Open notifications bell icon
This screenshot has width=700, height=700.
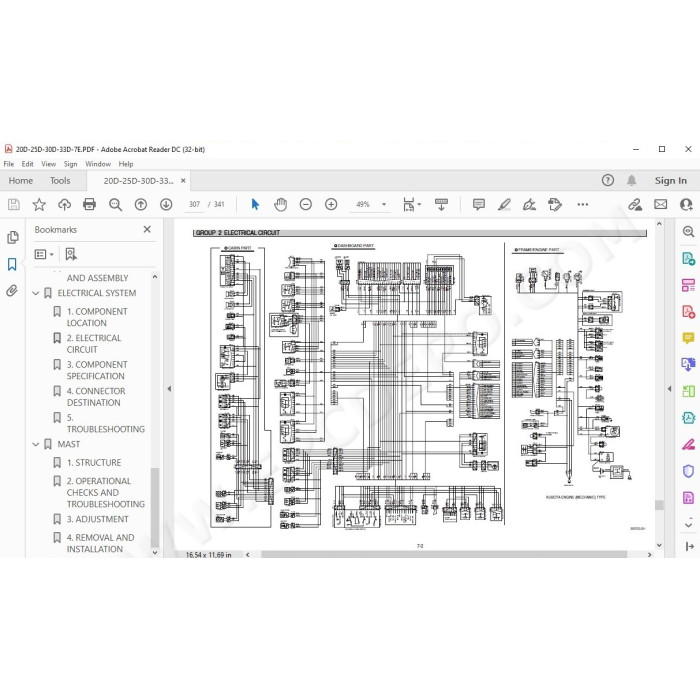631,180
